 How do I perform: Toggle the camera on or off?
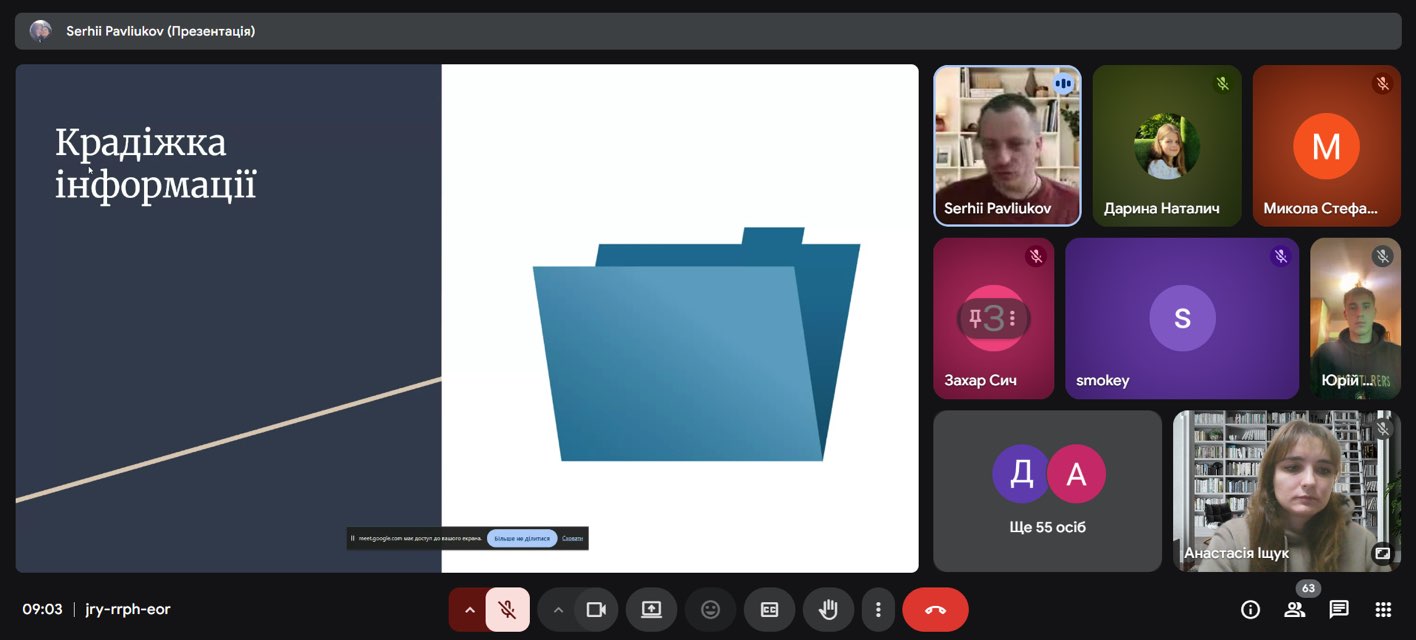point(597,609)
